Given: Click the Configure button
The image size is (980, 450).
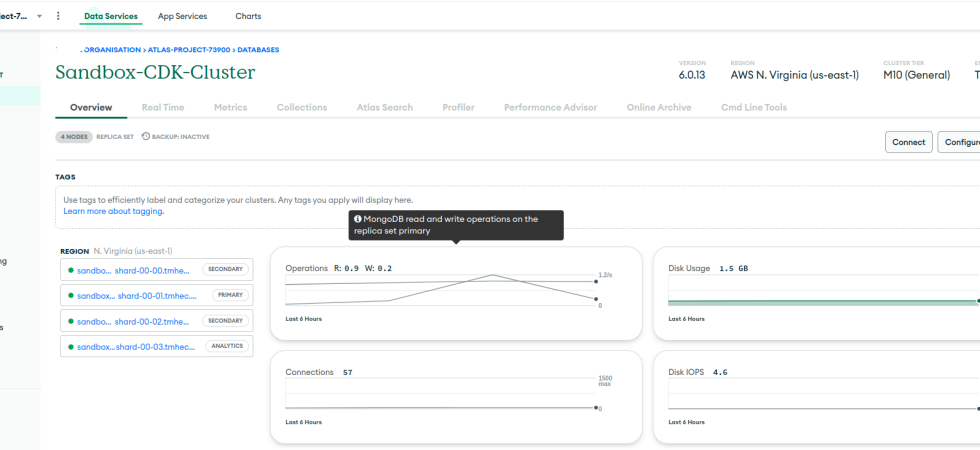Looking at the screenshot, I should [x=959, y=142].
